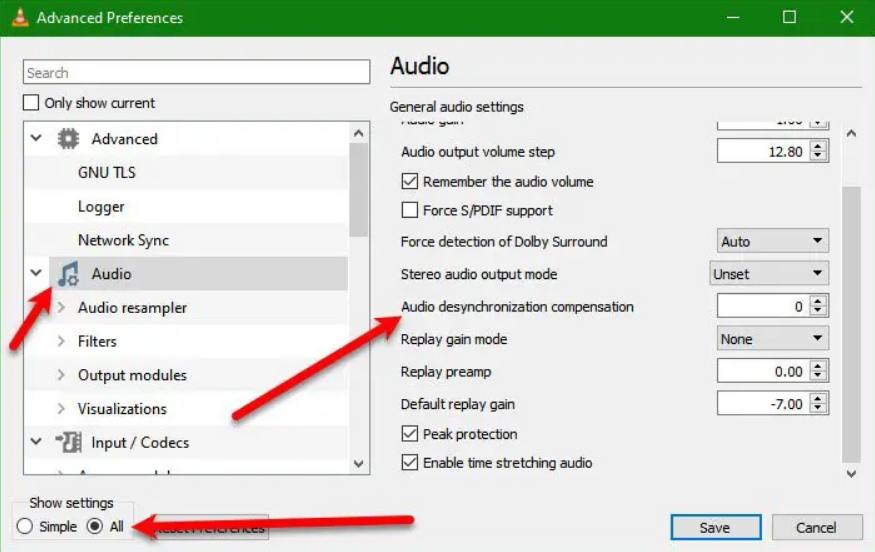Open Force detection of Dolby Surround dropdown
The image size is (875, 552).
point(772,241)
